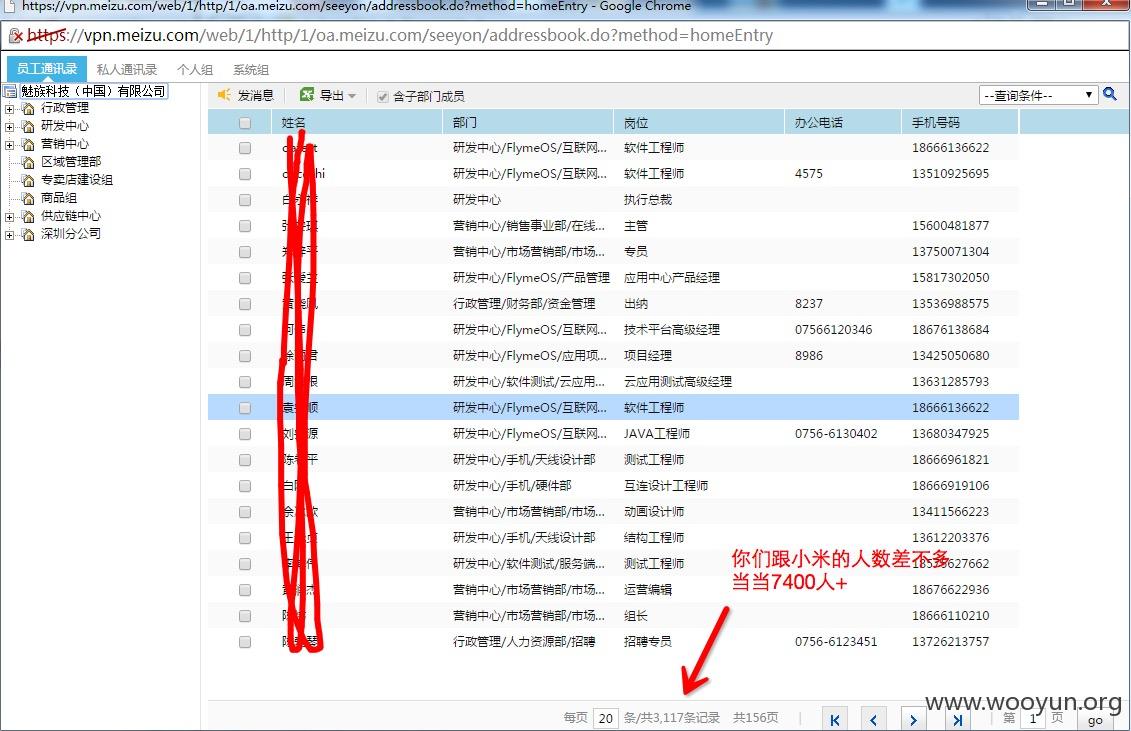Toggle the select-all header checkbox

point(245,123)
